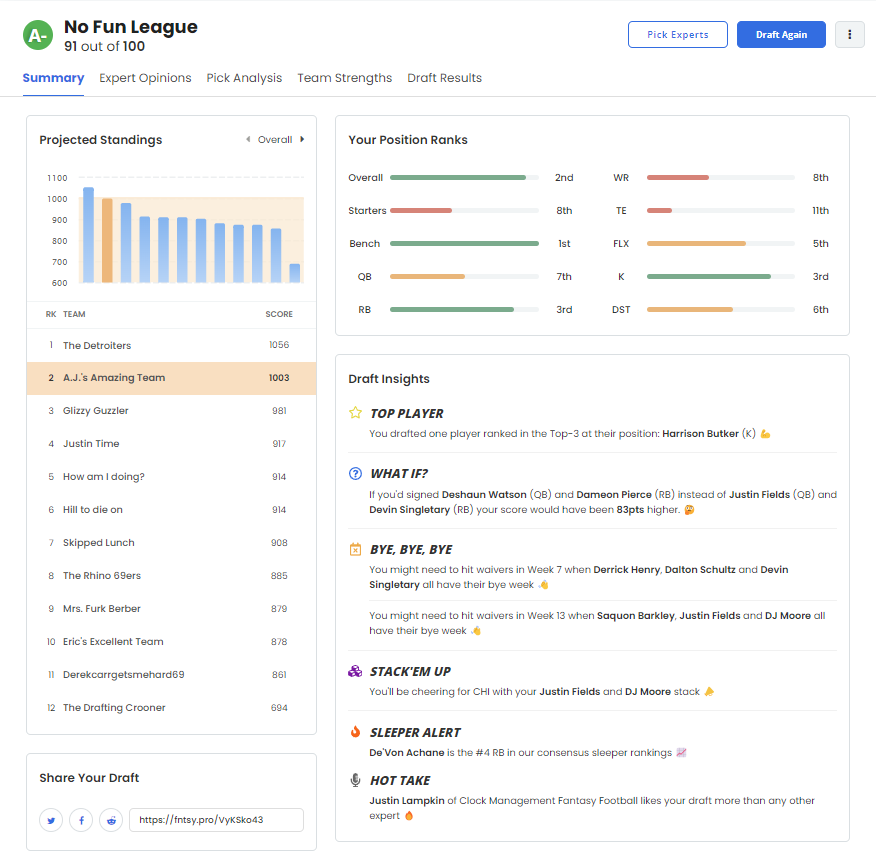Open the Team Strengths tab
The height and width of the screenshot is (861, 876).
coord(344,78)
